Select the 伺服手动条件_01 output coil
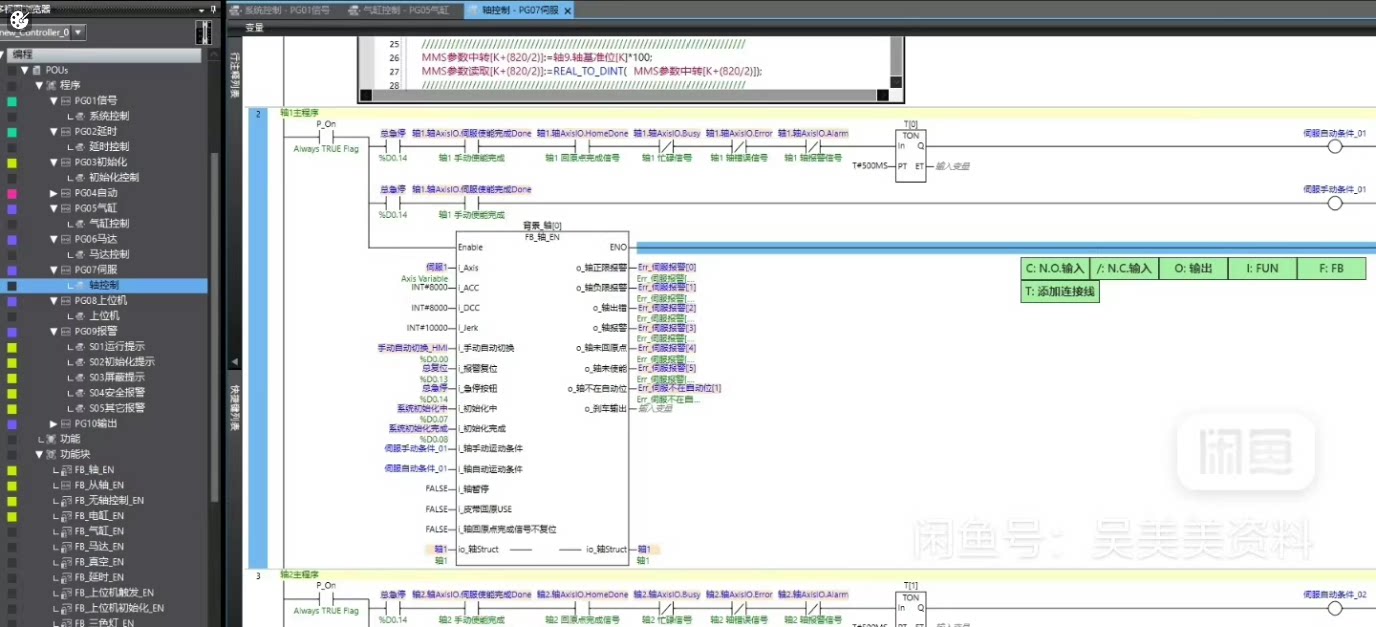Screen dimensions: 1376x627 point(1334,203)
